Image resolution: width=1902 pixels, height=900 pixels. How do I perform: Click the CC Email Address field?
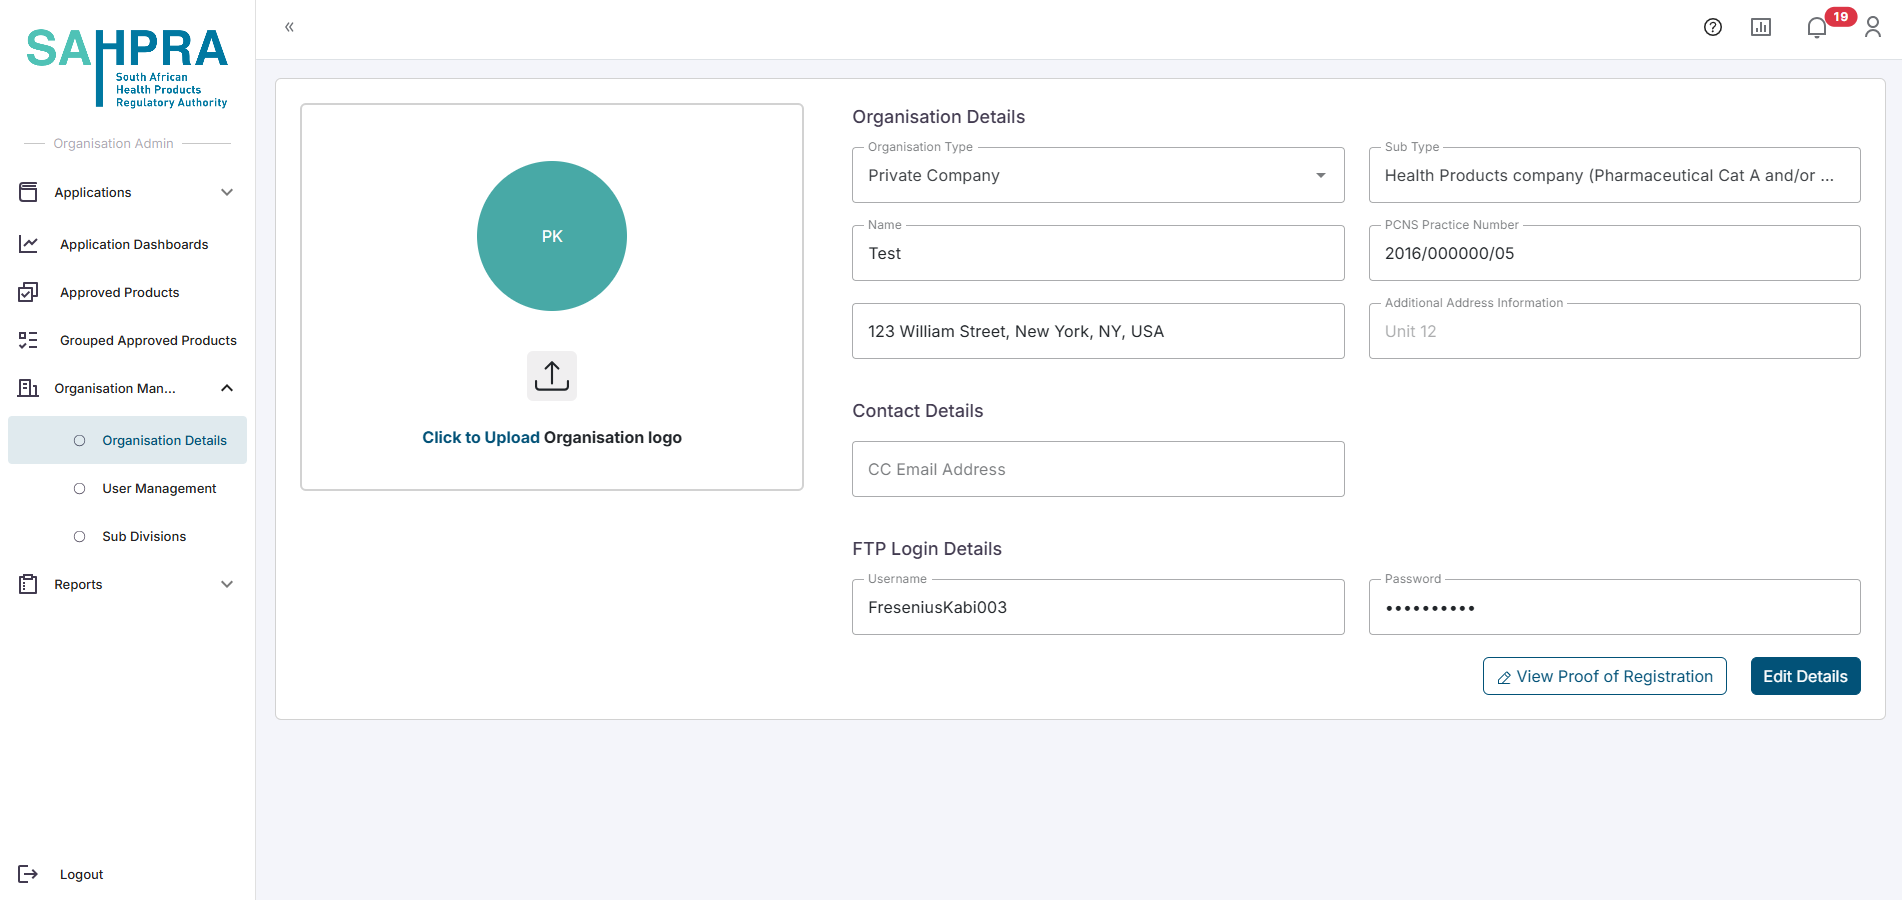(1098, 469)
